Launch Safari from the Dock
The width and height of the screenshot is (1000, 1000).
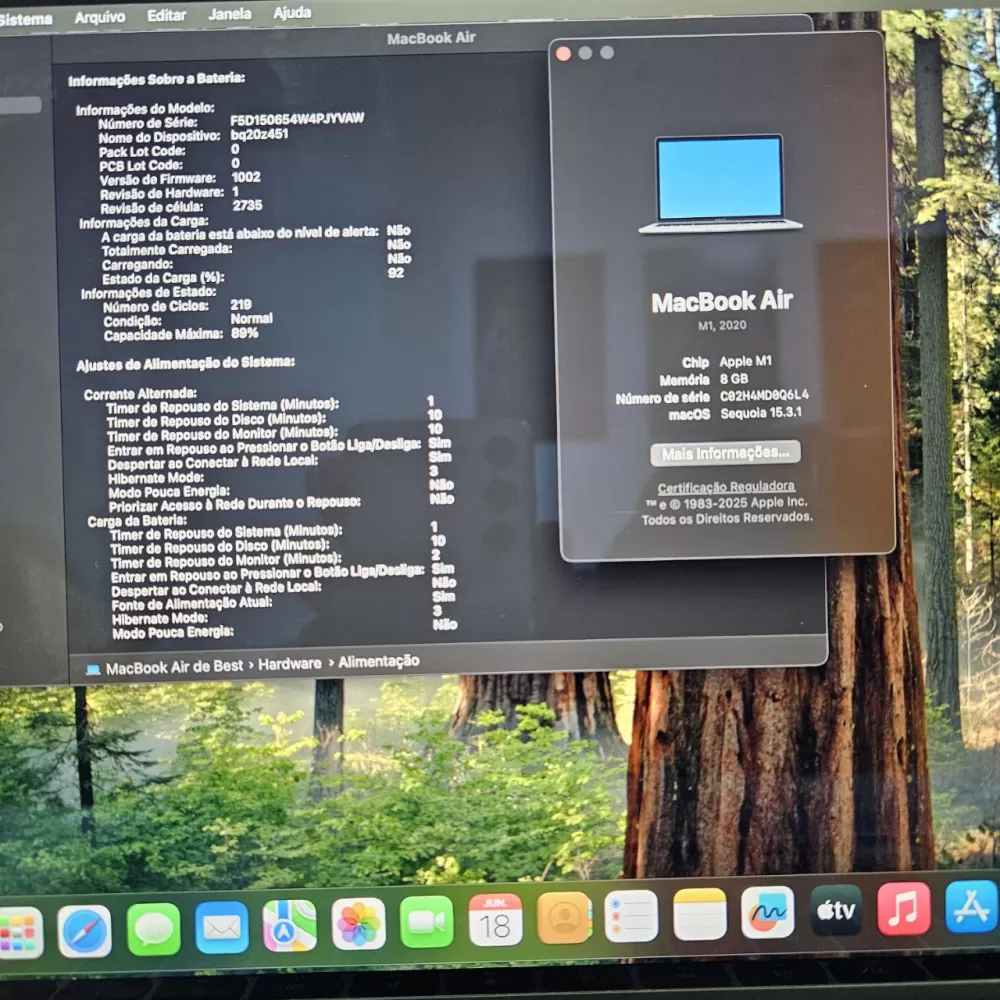84,930
